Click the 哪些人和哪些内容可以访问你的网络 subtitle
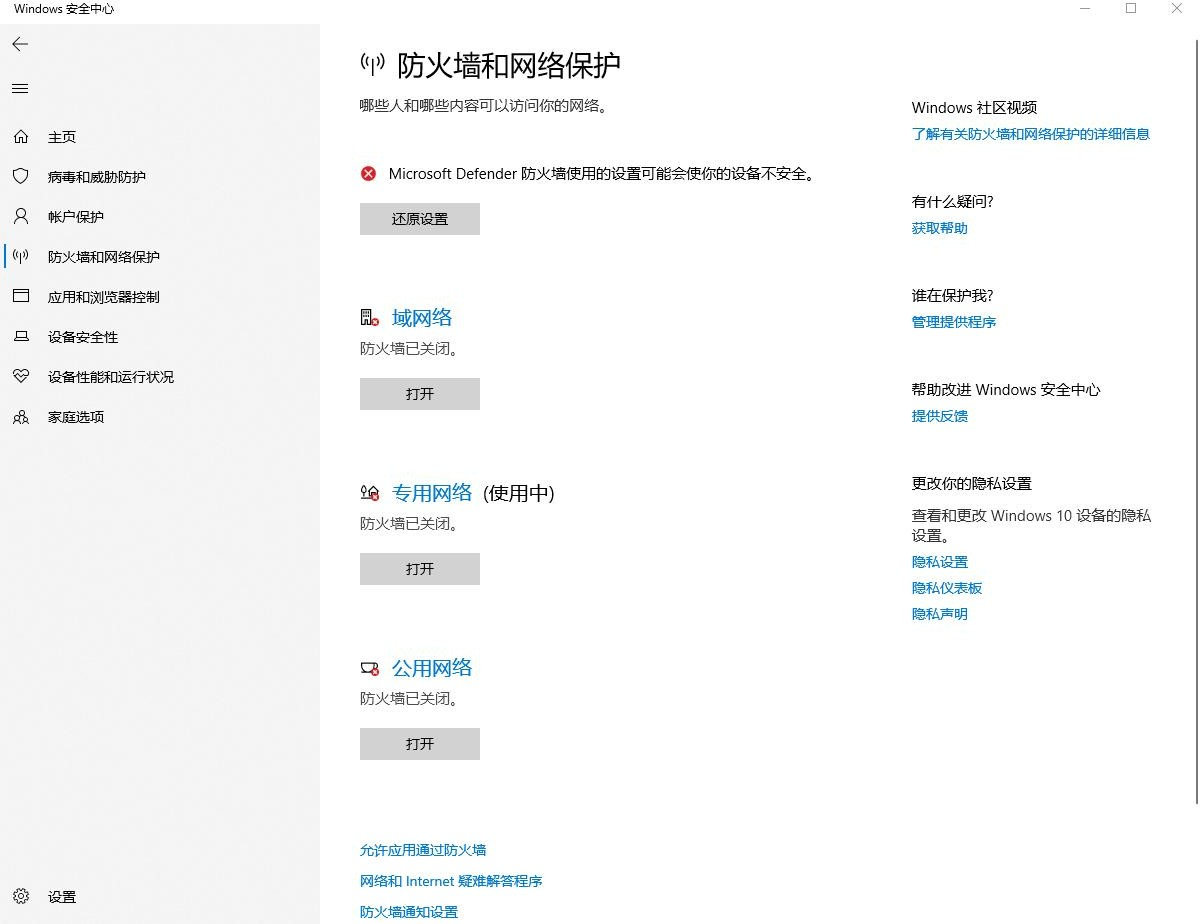This screenshot has height=924, width=1200. tap(484, 105)
